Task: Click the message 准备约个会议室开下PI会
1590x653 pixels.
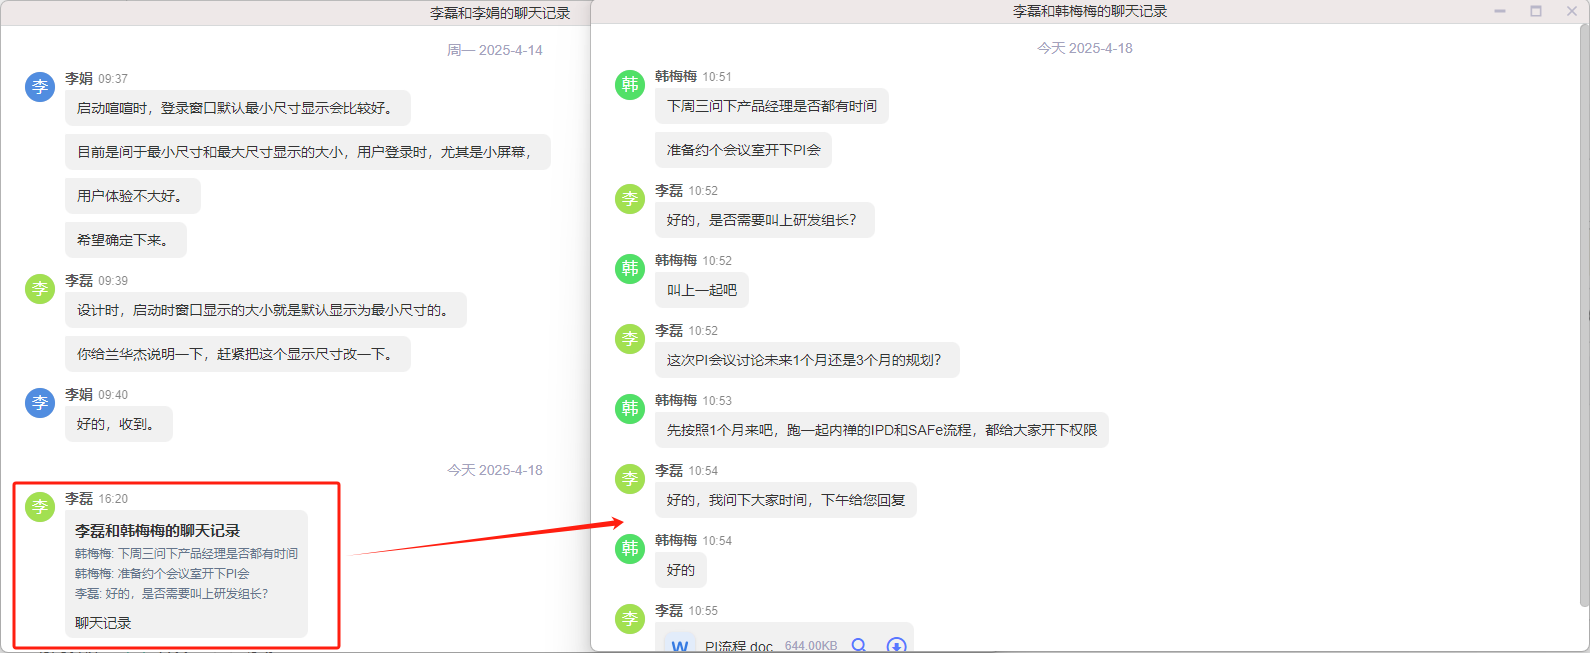Action: point(743,150)
